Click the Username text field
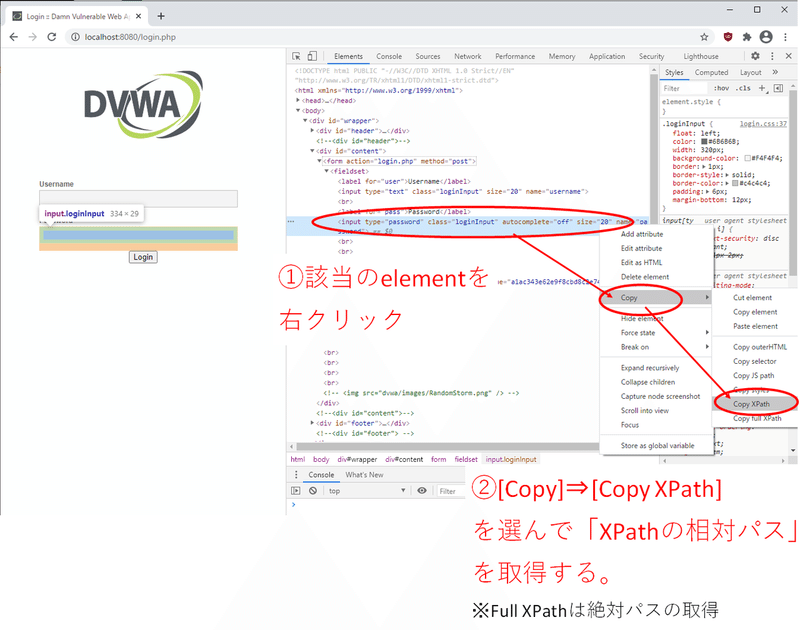 (138, 198)
